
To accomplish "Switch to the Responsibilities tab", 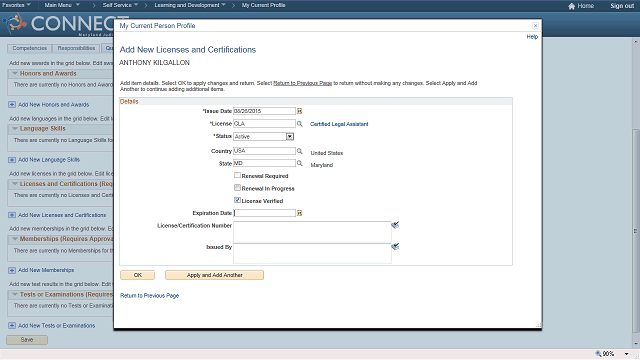I will (x=76, y=48).
